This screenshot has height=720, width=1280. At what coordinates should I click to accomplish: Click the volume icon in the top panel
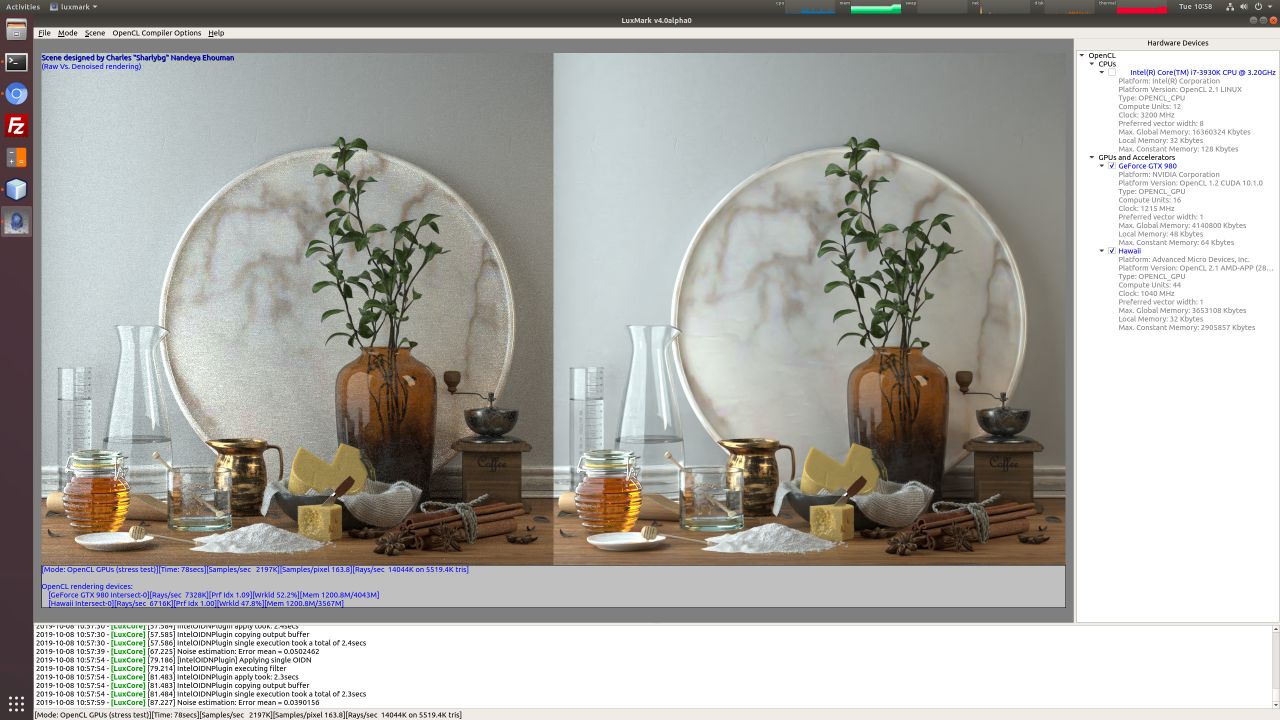tap(1243, 5)
